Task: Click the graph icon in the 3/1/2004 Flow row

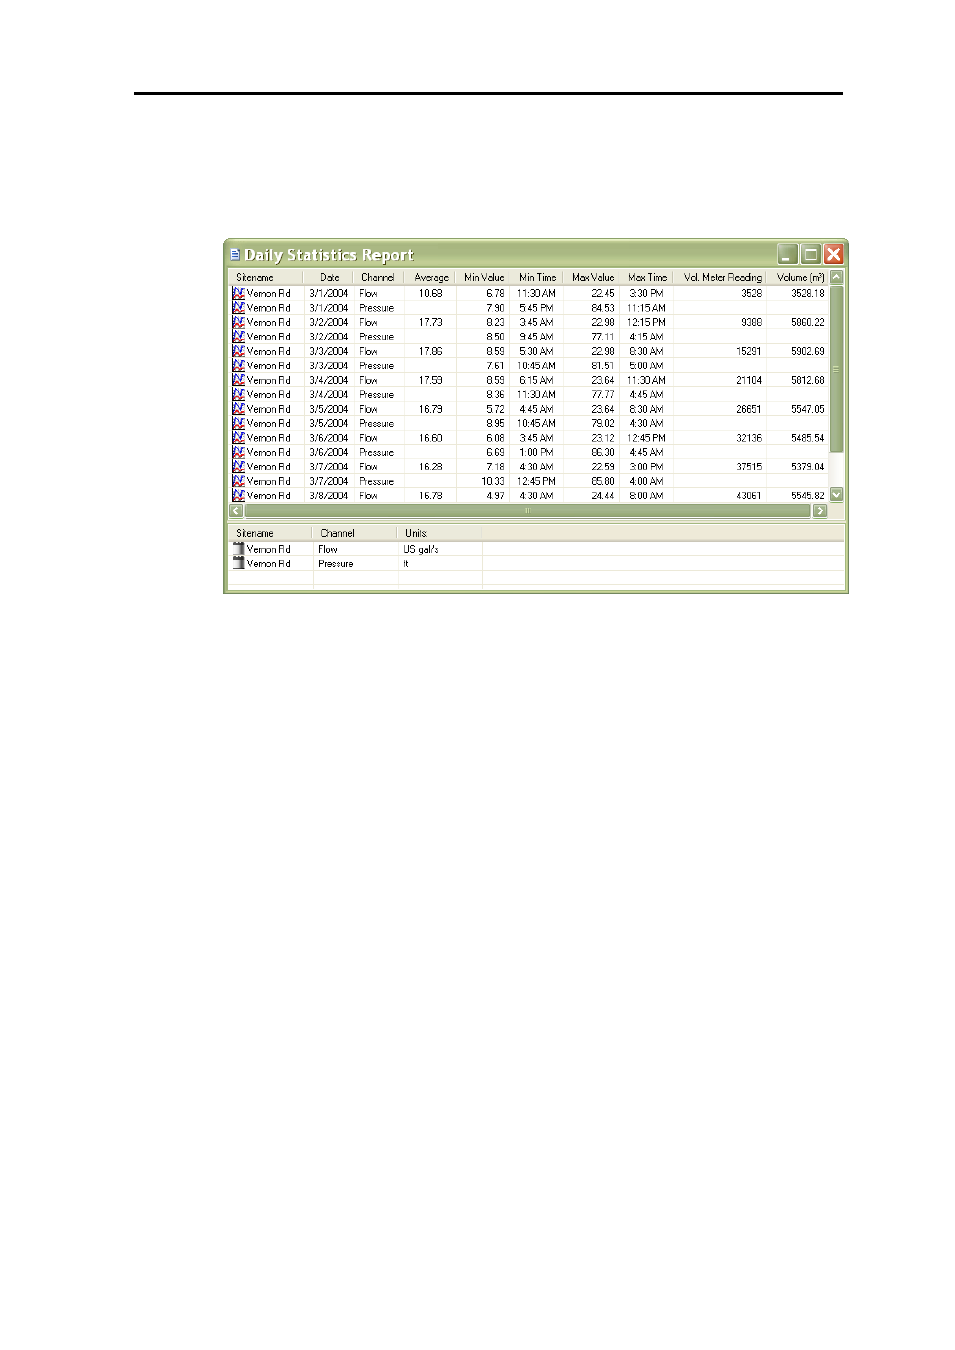Action: point(238,293)
